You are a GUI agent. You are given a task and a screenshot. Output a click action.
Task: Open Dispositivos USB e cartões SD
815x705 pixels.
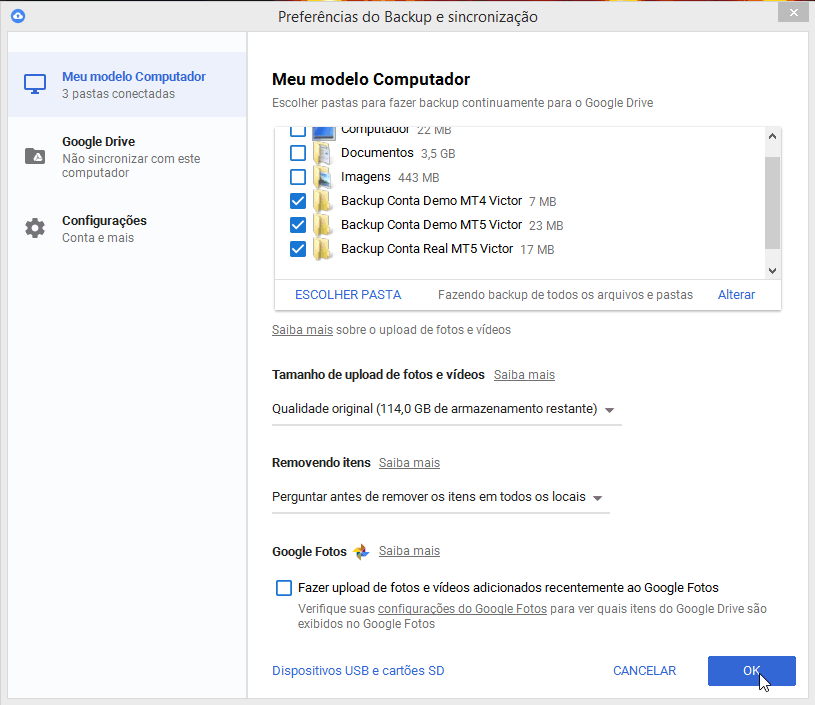tap(358, 671)
